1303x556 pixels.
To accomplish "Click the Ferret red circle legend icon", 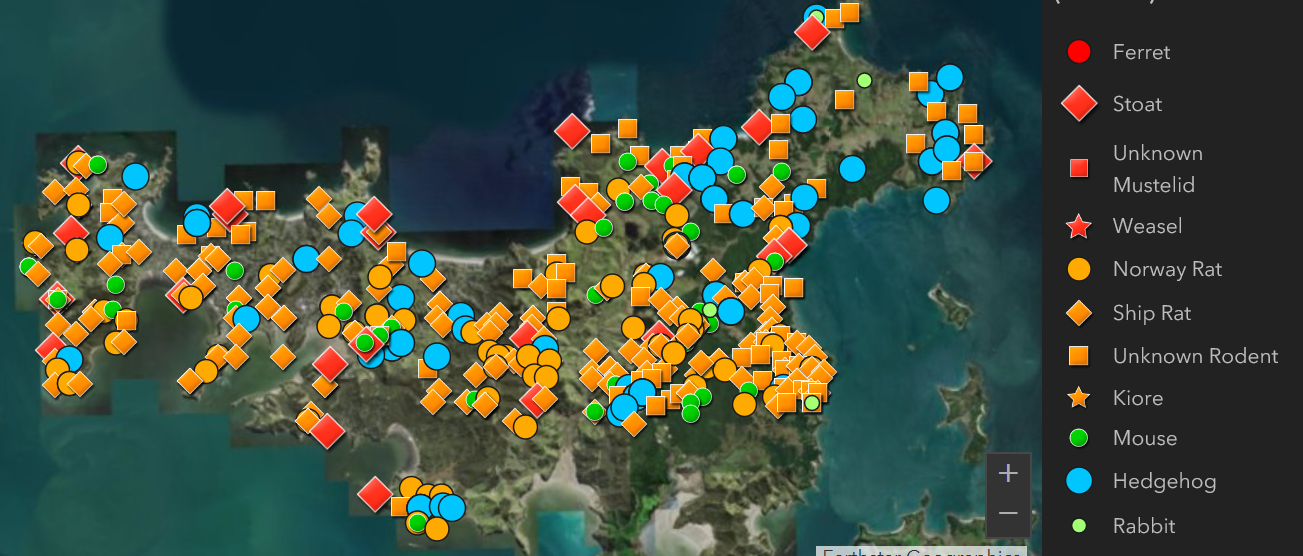I will coord(1078,52).
